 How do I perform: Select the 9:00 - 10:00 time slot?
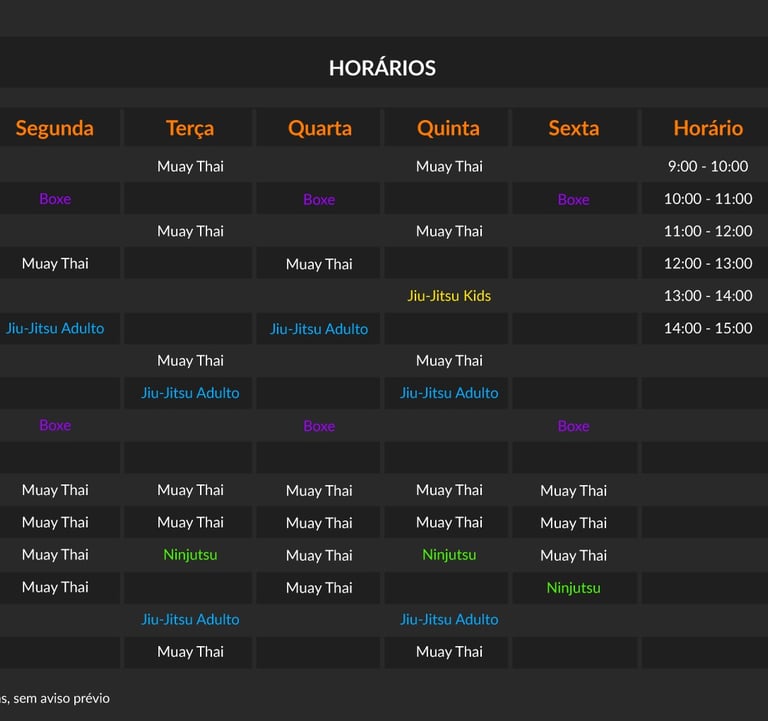coord(708,167)
